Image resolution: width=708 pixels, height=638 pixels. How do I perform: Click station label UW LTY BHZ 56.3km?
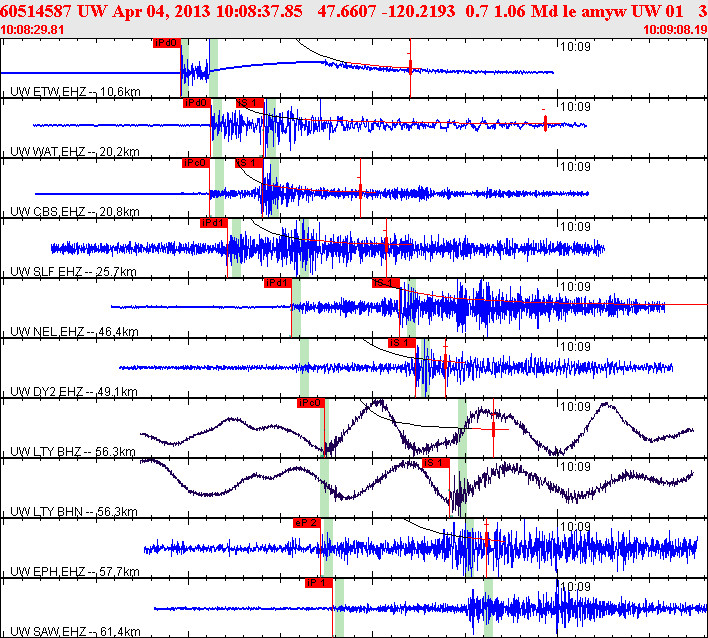click(x=73, y=452)
